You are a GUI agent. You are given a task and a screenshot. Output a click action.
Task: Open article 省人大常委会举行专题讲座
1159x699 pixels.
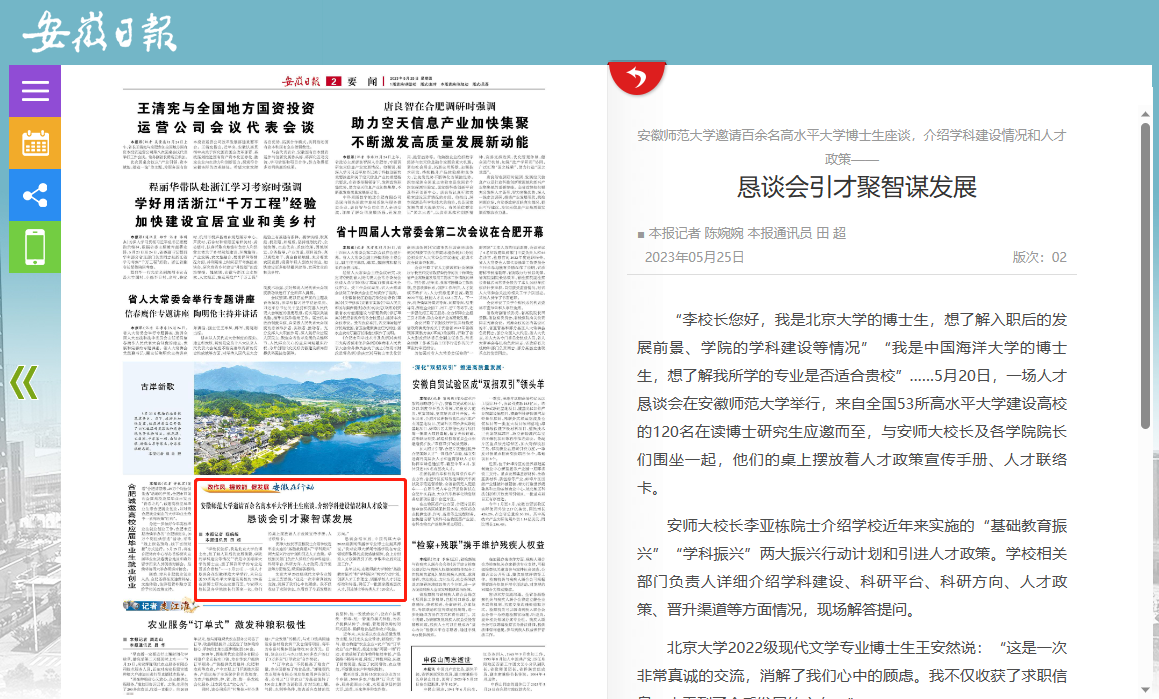click(x=191, y=299)
